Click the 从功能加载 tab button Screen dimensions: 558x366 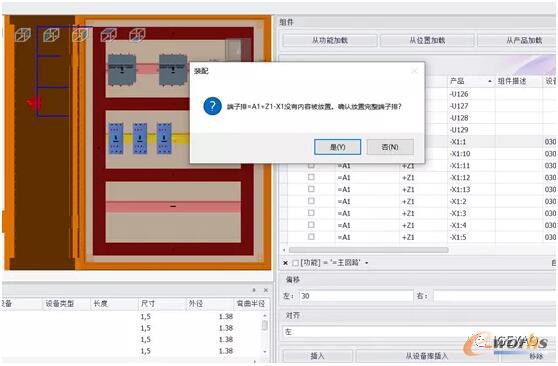coord(330,40)
